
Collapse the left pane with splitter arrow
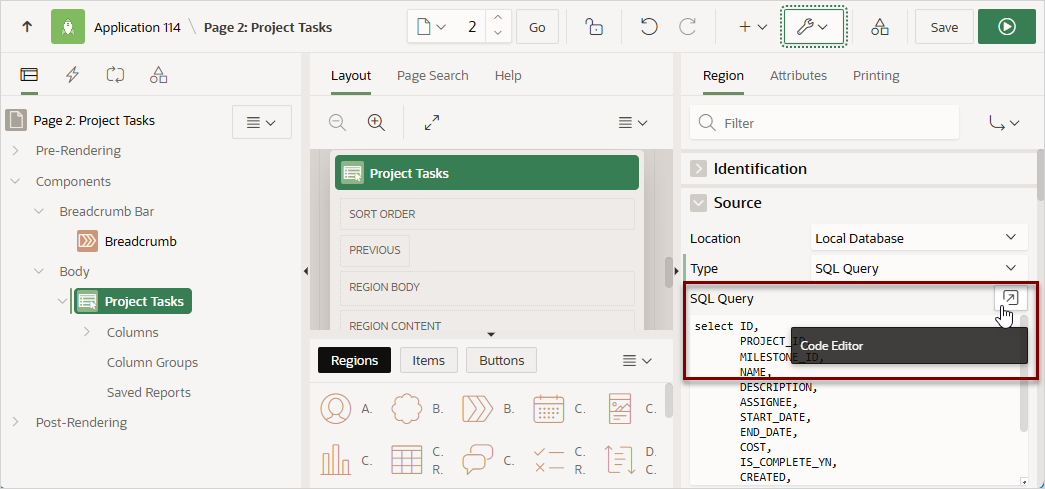pyautogui.click(x=306, y=271)
